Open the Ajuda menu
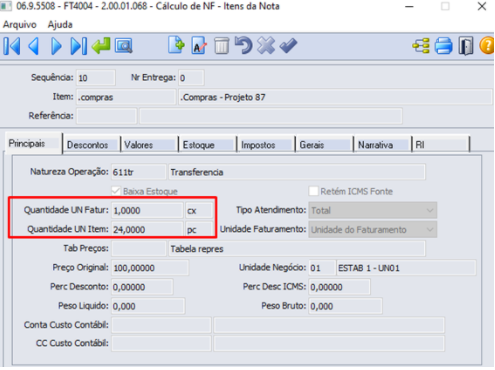The height and width of the screenshot is (370, 495). (60, 25)
